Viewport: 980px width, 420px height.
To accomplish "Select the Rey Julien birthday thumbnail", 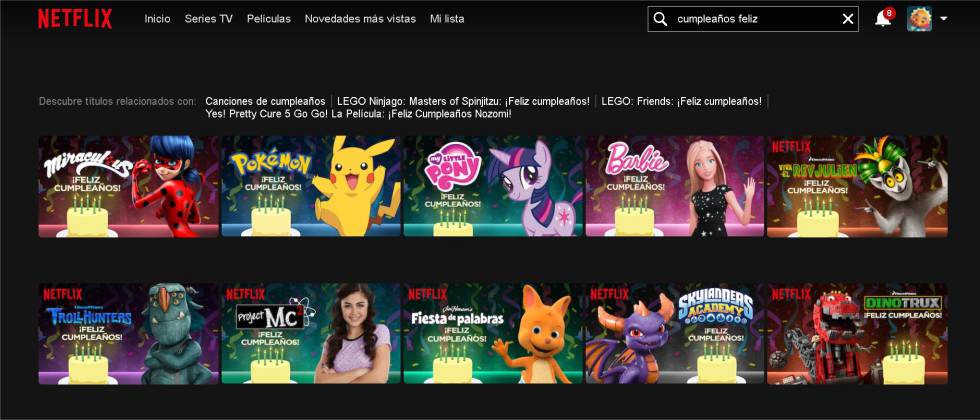I will coord(857,186).
